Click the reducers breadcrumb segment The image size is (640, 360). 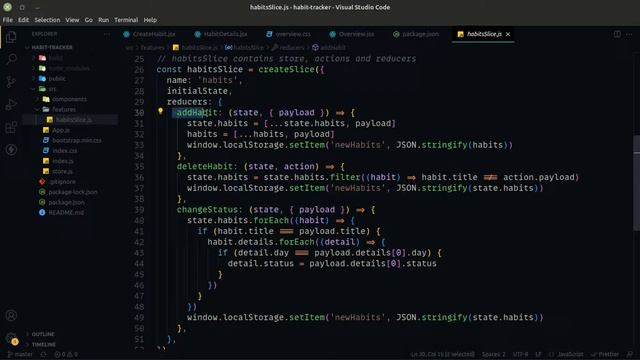pyautogui.click(x=288, y=48)
